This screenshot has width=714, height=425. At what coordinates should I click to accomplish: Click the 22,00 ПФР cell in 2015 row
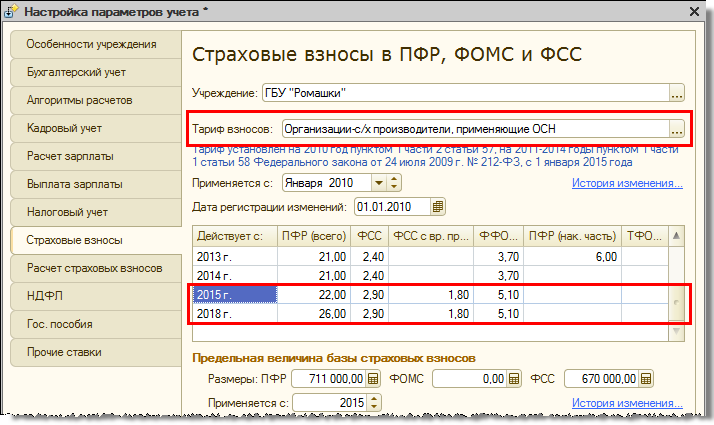pos(314,295)
